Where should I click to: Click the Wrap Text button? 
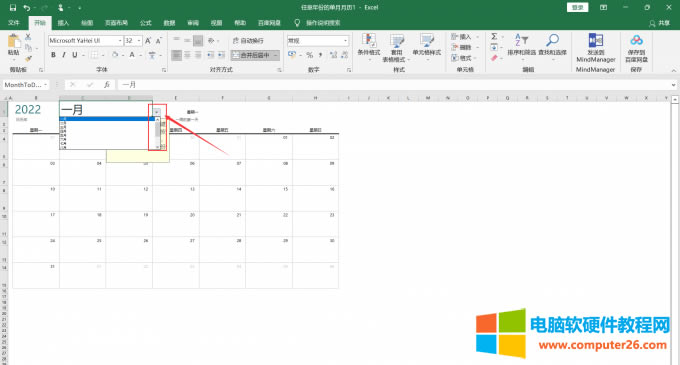(248, 40)
